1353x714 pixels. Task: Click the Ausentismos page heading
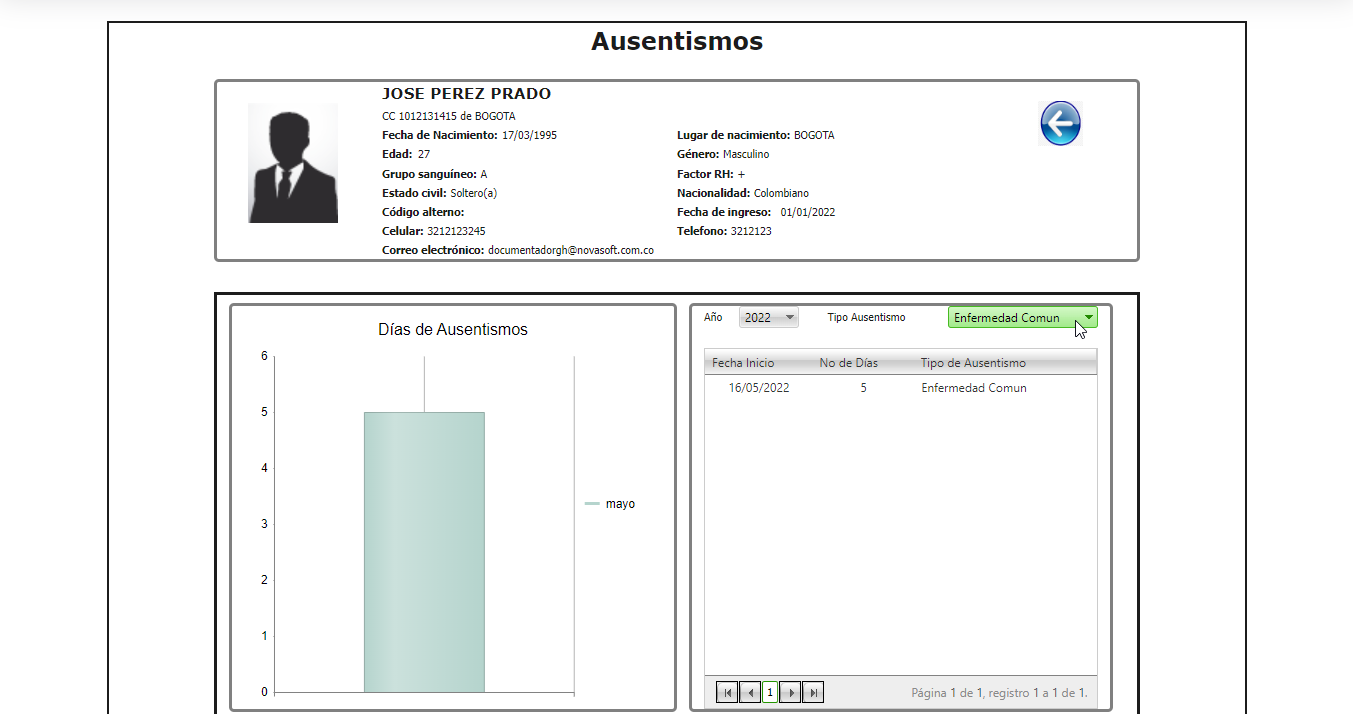click(676, 41)
